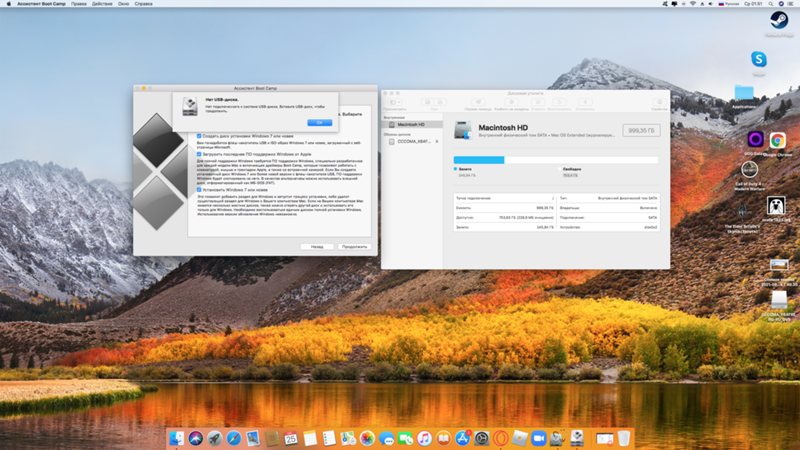Open iBooks from the Dock
800x450 pixels.
(443, 438)
